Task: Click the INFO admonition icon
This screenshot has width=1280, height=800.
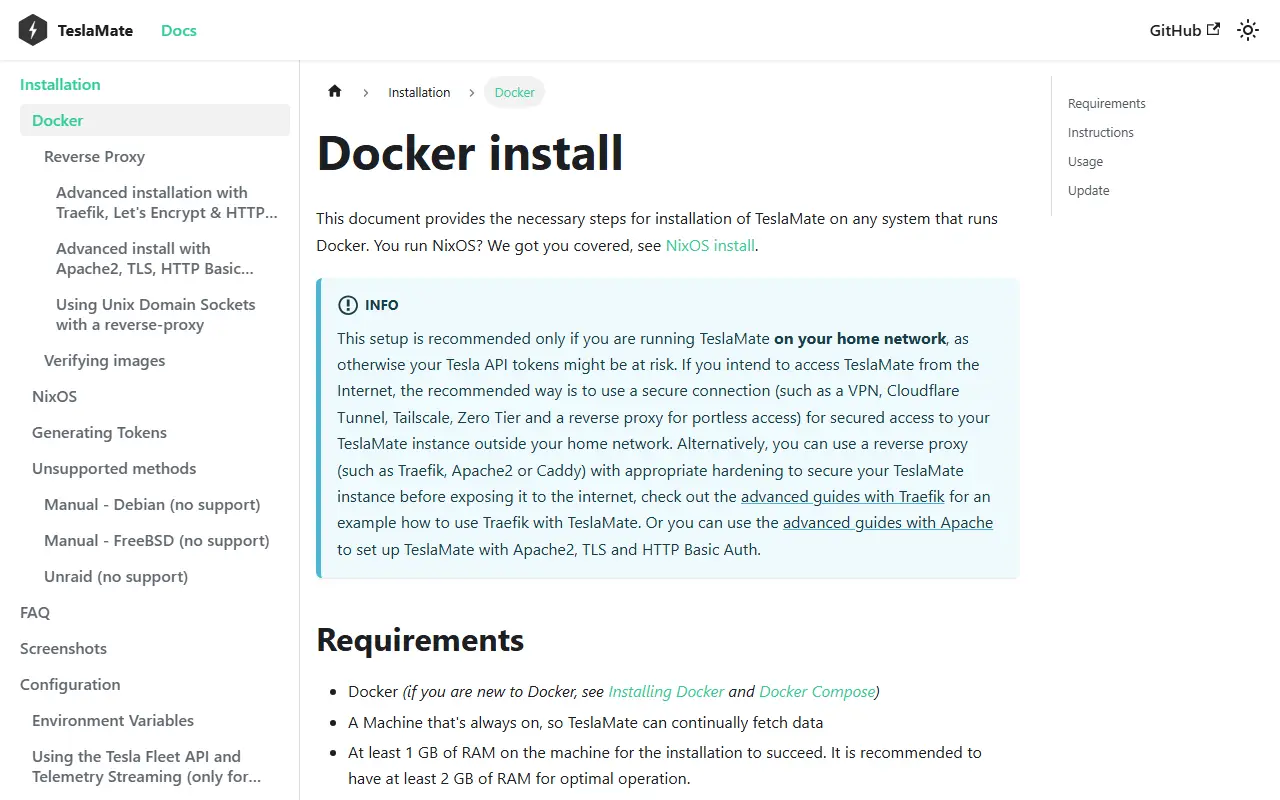Action: (347, 305)
